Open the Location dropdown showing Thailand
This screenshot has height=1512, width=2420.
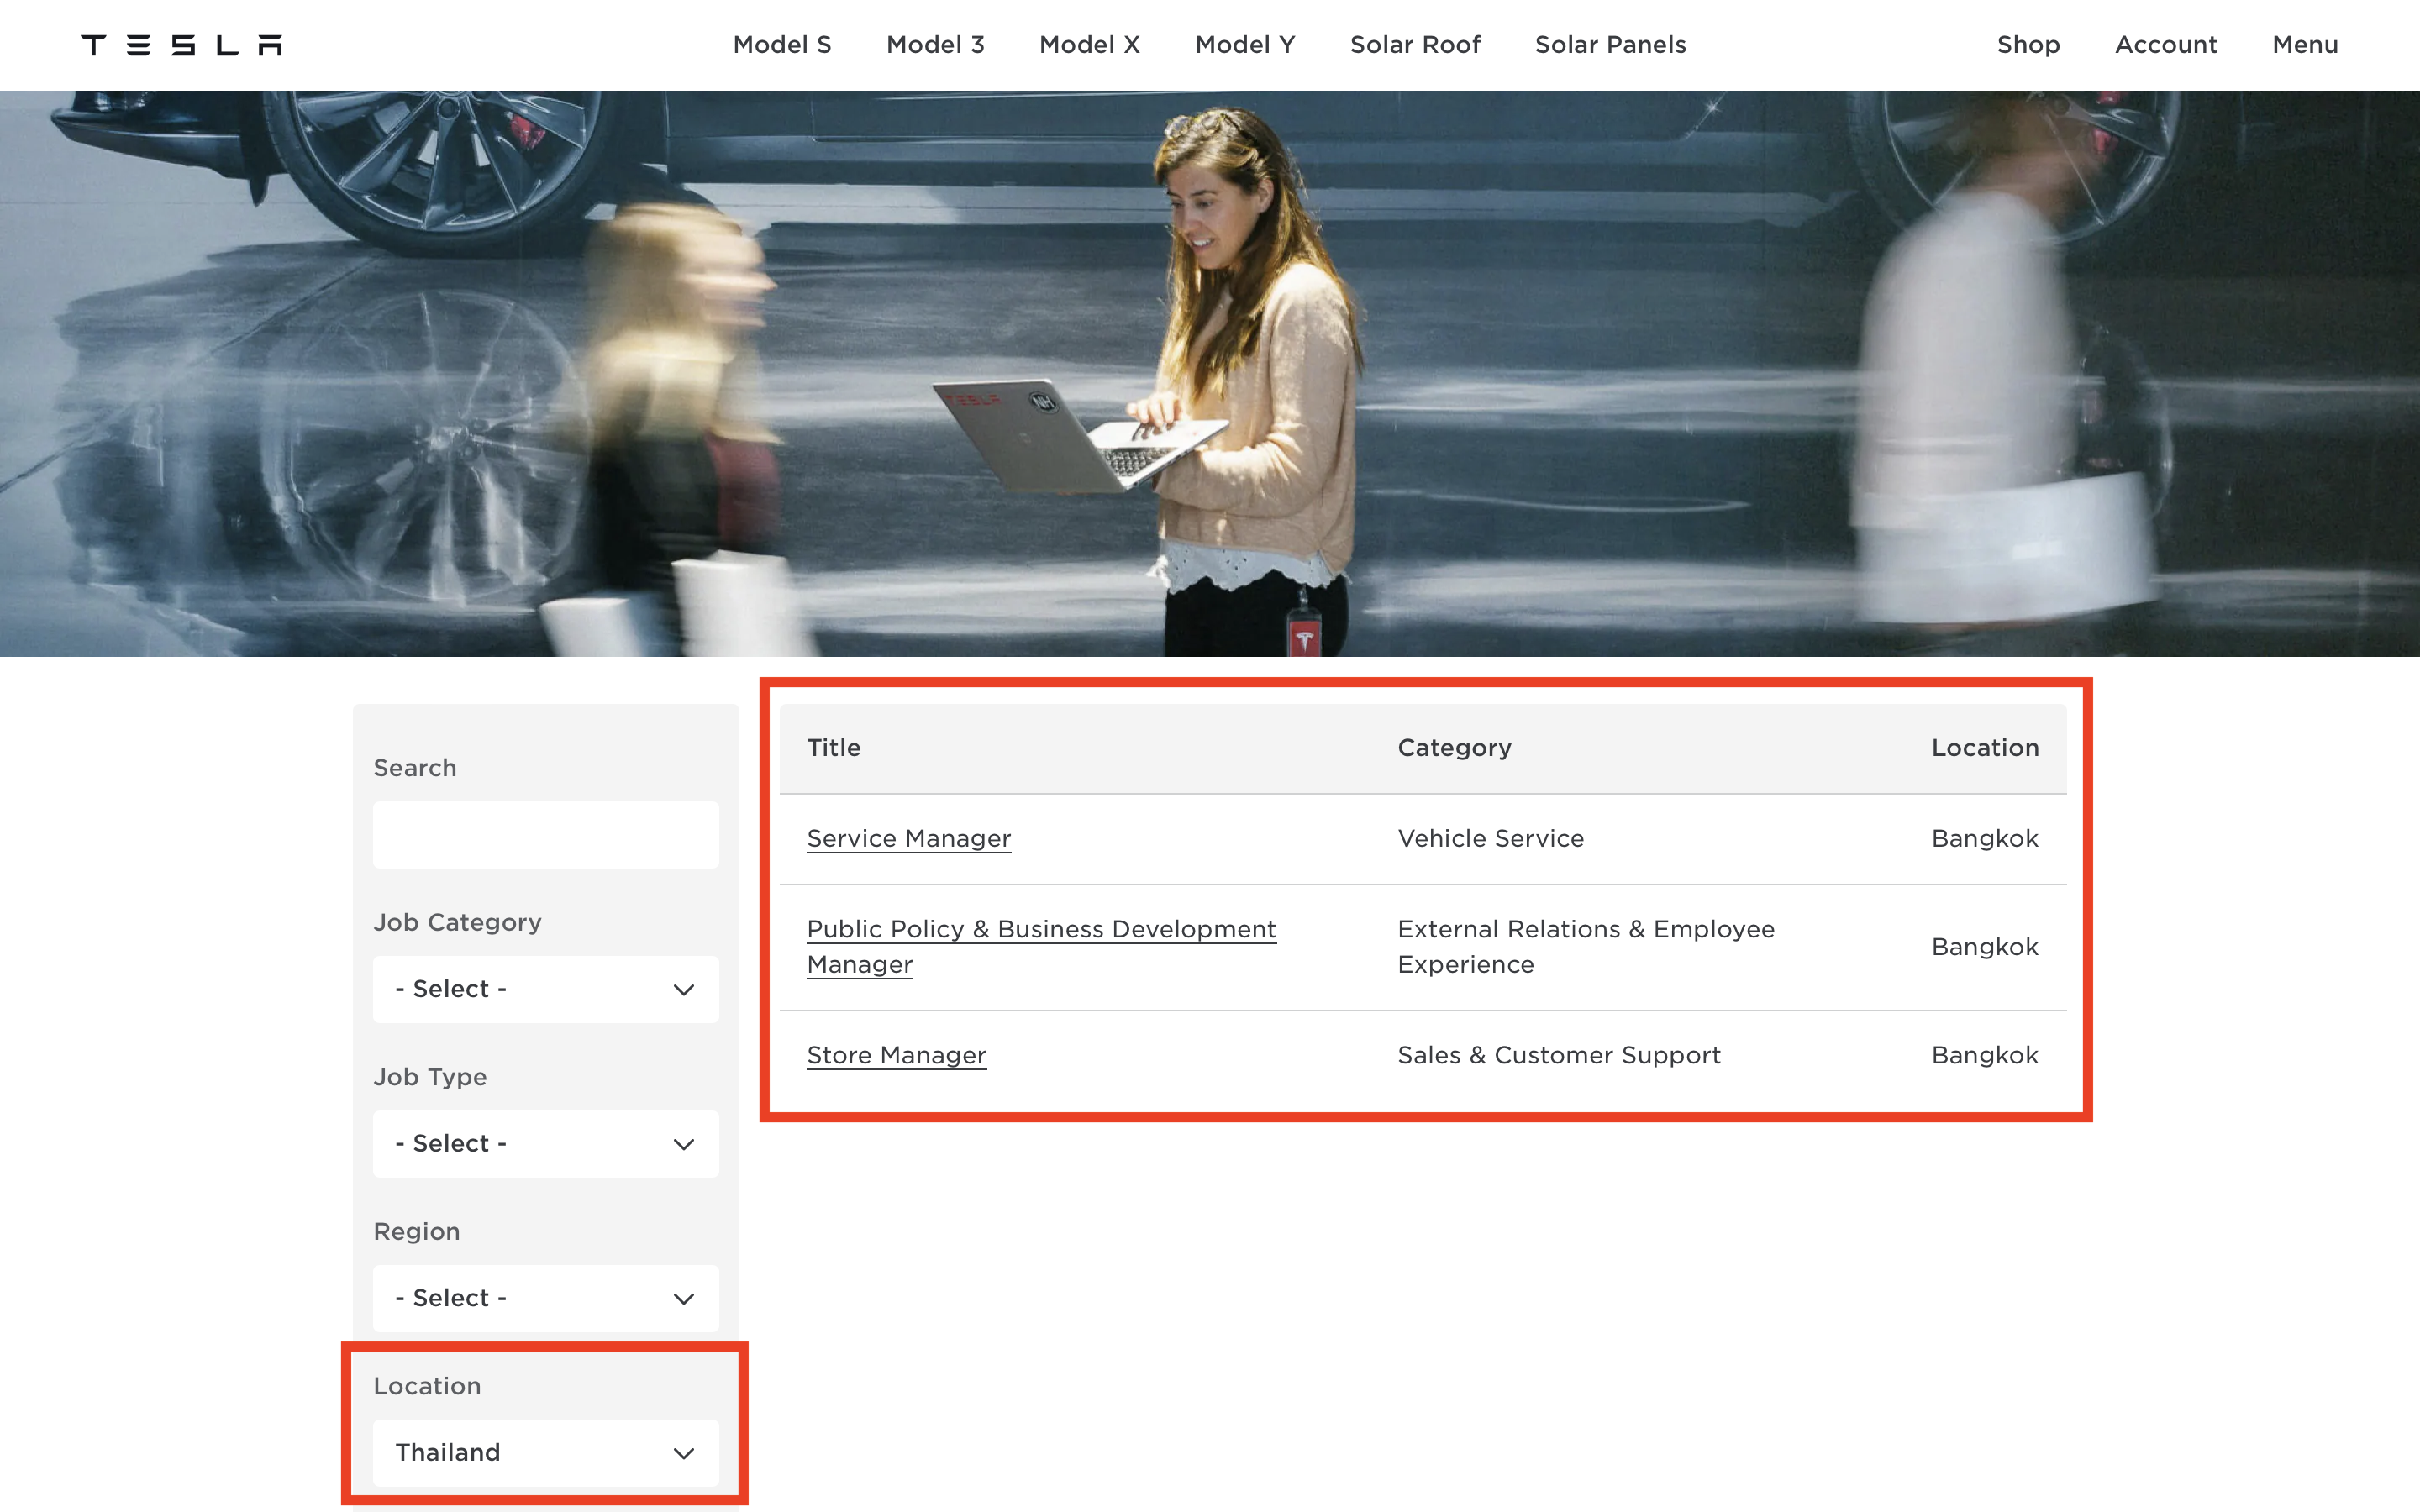(x=545, y=1452)
